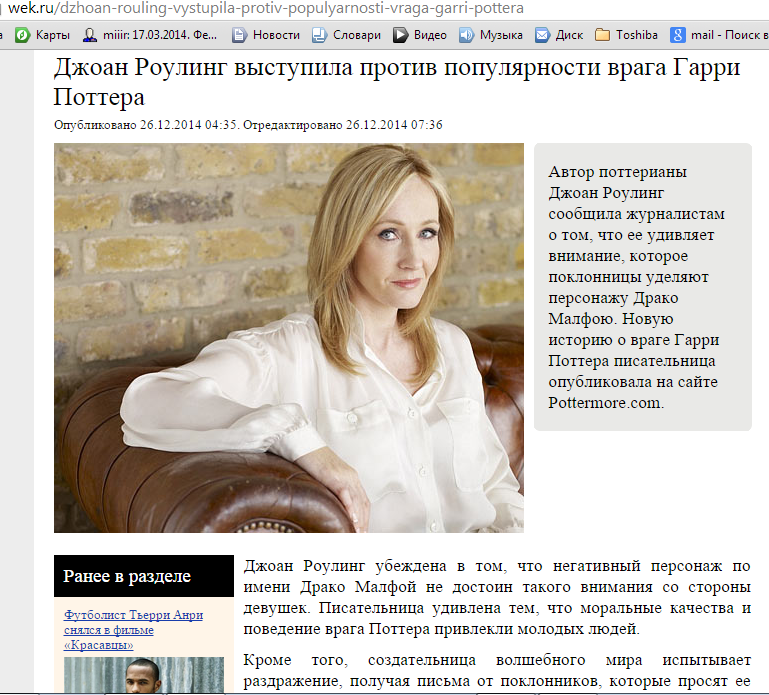Click paragraph starting Джоан Роулинг убеждена
Image resolution: width=769 pixels, height=695 pixels.
point(497,597)
